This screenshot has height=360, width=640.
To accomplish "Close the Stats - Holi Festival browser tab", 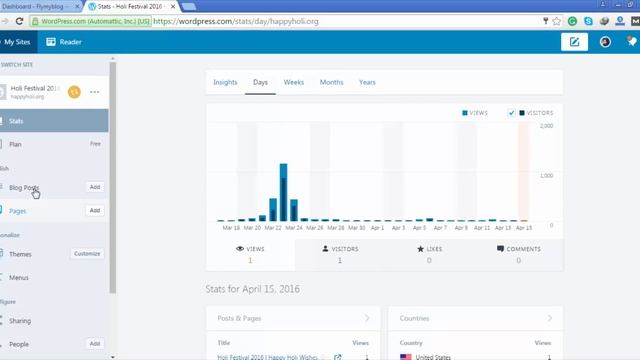I will pos(173,7).
